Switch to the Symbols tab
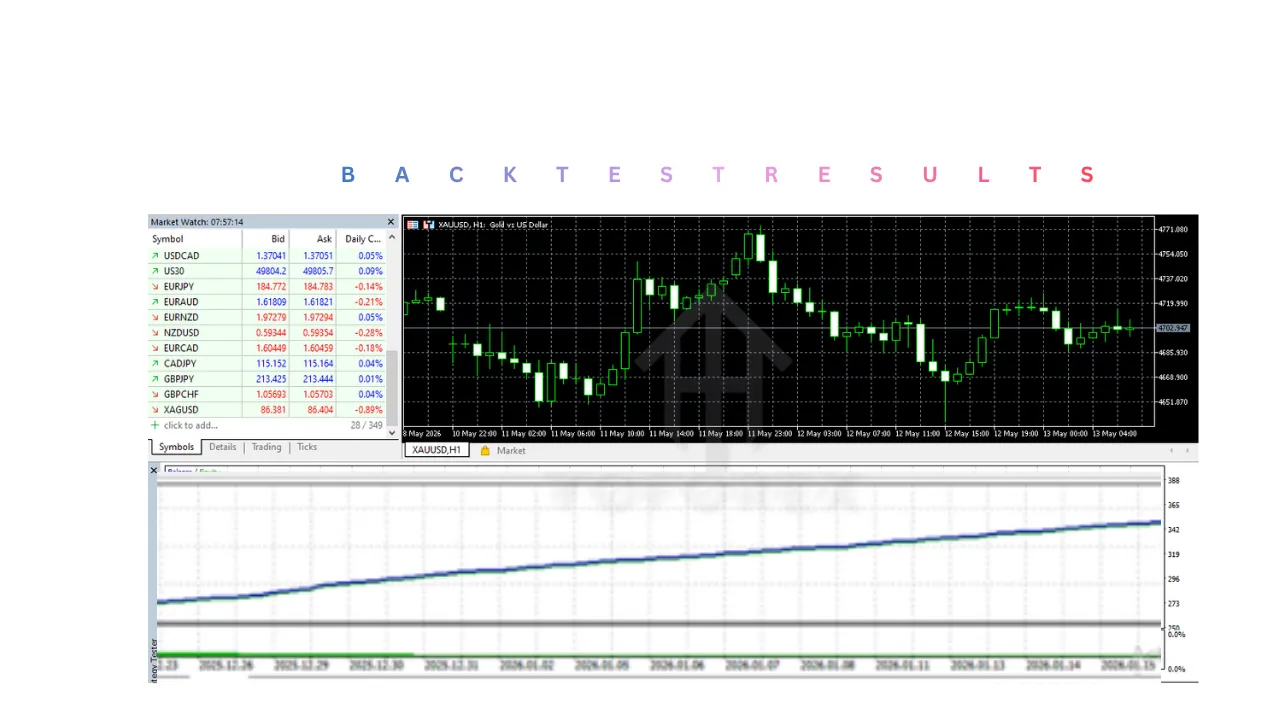 (177, 447)
